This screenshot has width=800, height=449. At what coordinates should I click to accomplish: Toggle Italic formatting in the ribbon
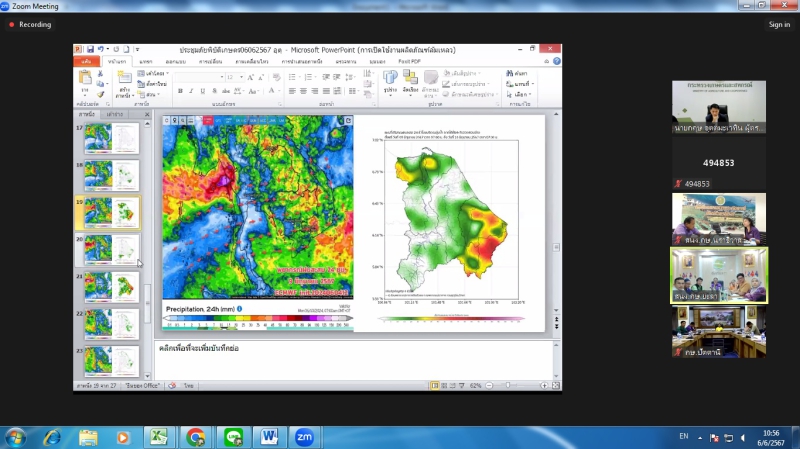click(192, 90)
